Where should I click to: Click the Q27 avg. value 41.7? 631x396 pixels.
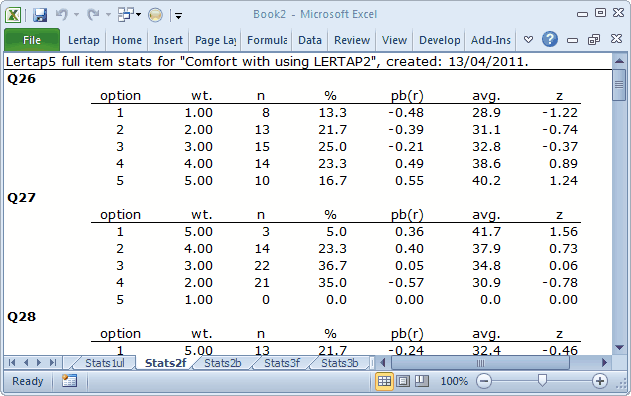pos(486,232)
